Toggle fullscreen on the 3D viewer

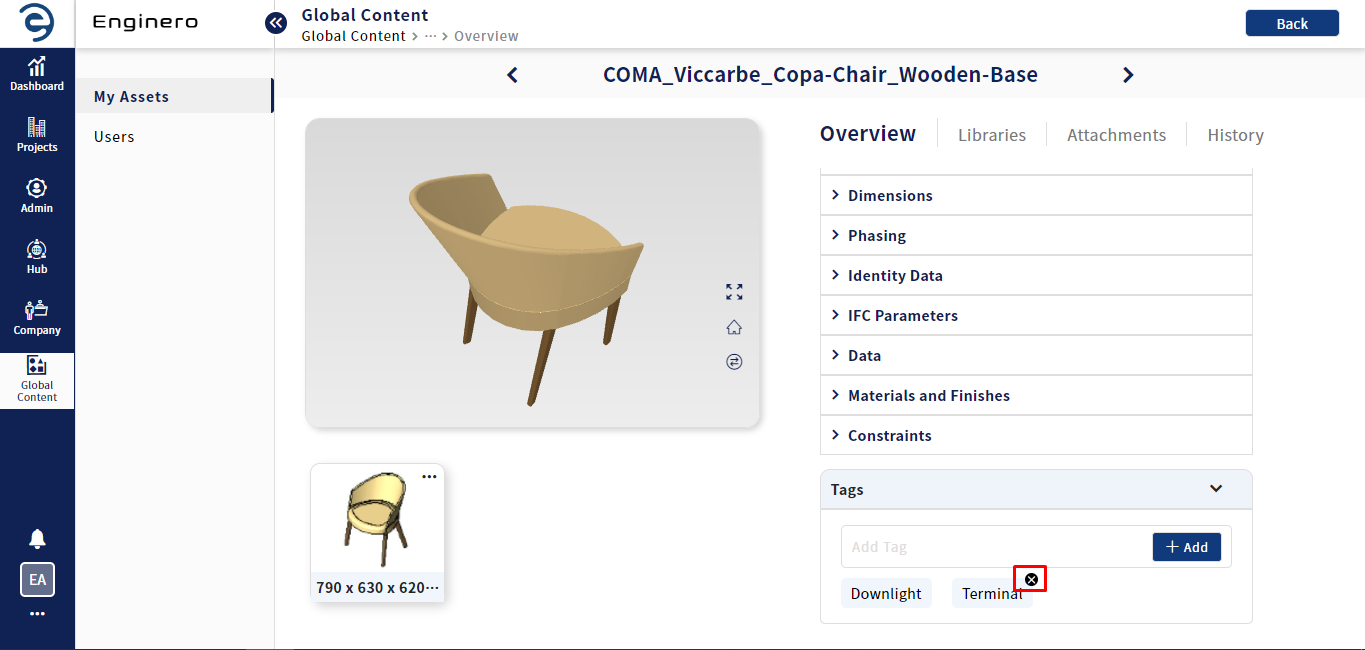tap(734, 292)
